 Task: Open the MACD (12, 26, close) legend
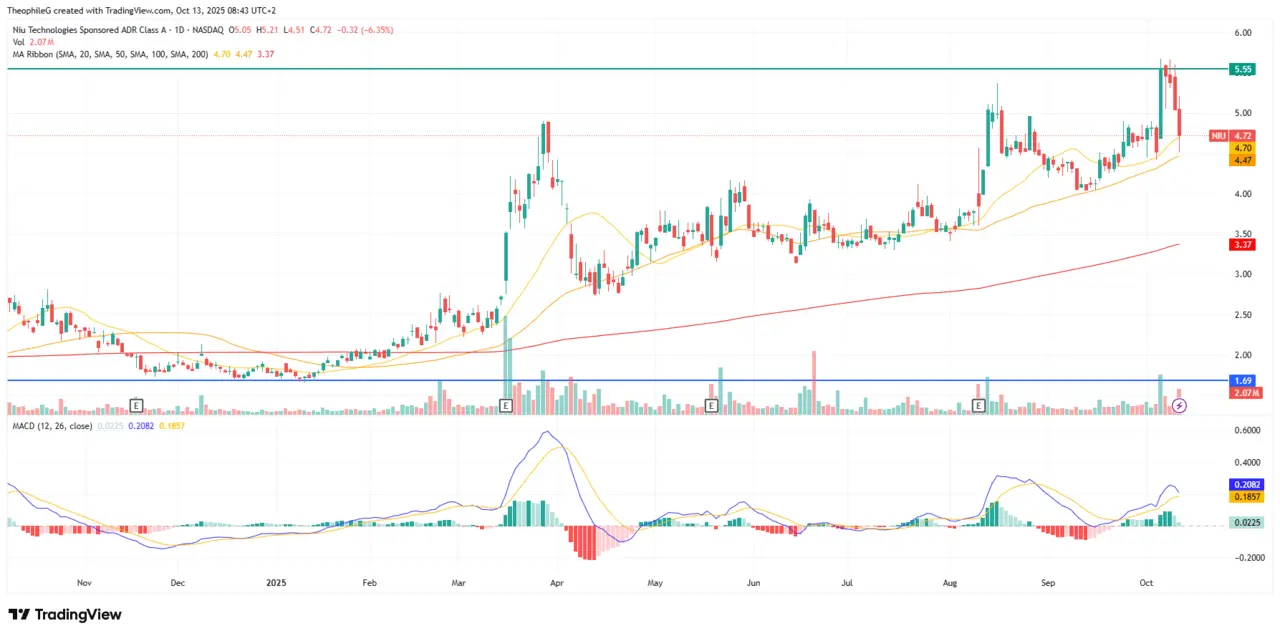click(51, 426)
